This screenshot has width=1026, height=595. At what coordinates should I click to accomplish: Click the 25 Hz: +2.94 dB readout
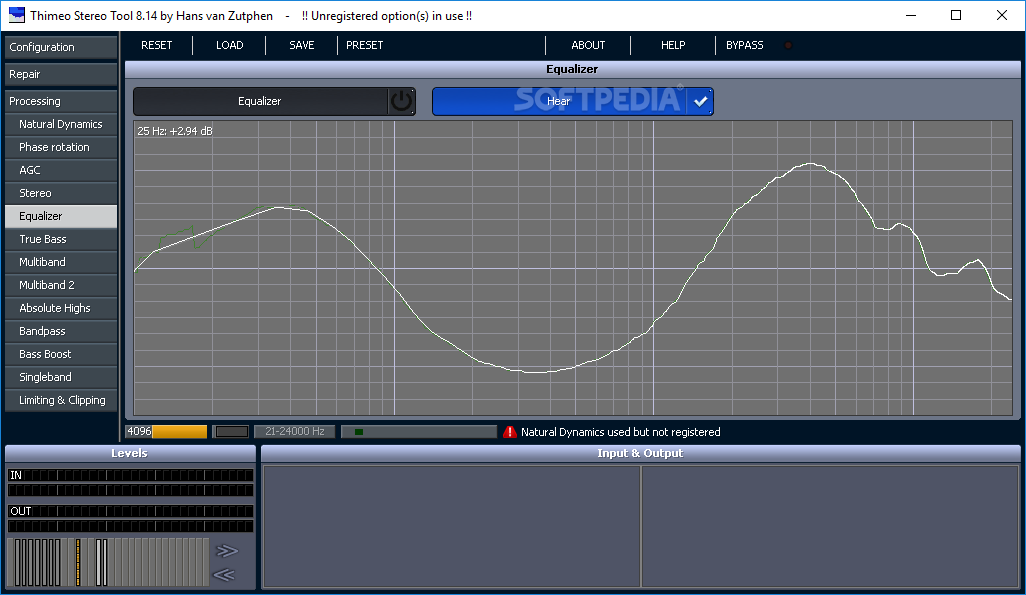(175, 131)
